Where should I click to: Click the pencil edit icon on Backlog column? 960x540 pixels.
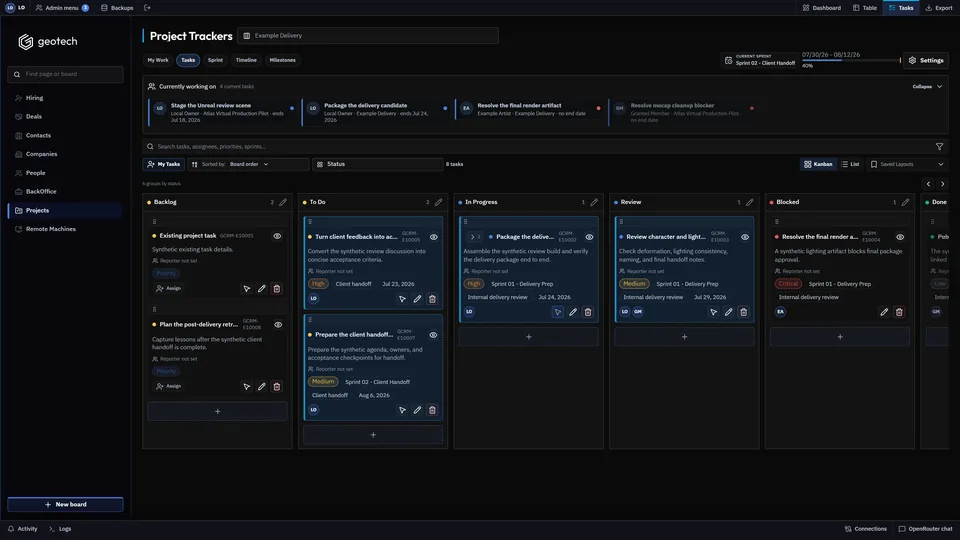click(x=283, y=202)
